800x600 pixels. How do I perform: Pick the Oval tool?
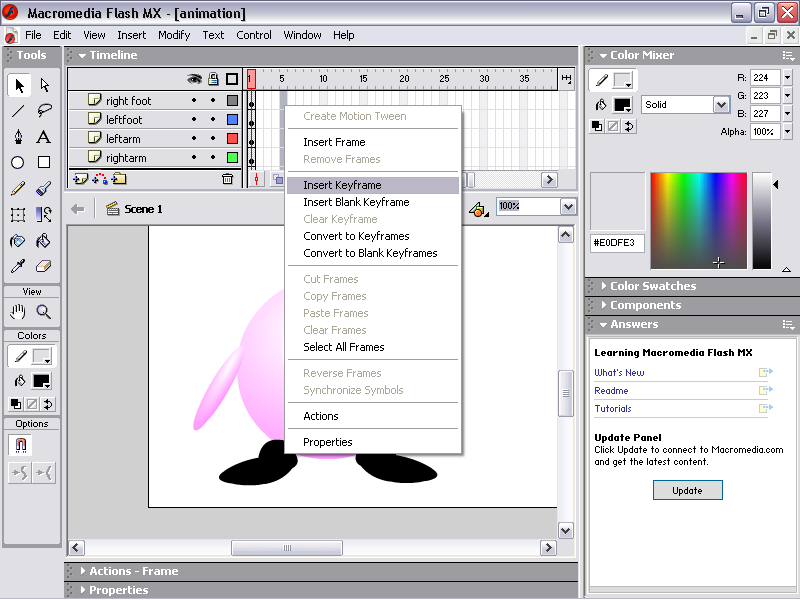pyautogui.click(x=18, y=162)
